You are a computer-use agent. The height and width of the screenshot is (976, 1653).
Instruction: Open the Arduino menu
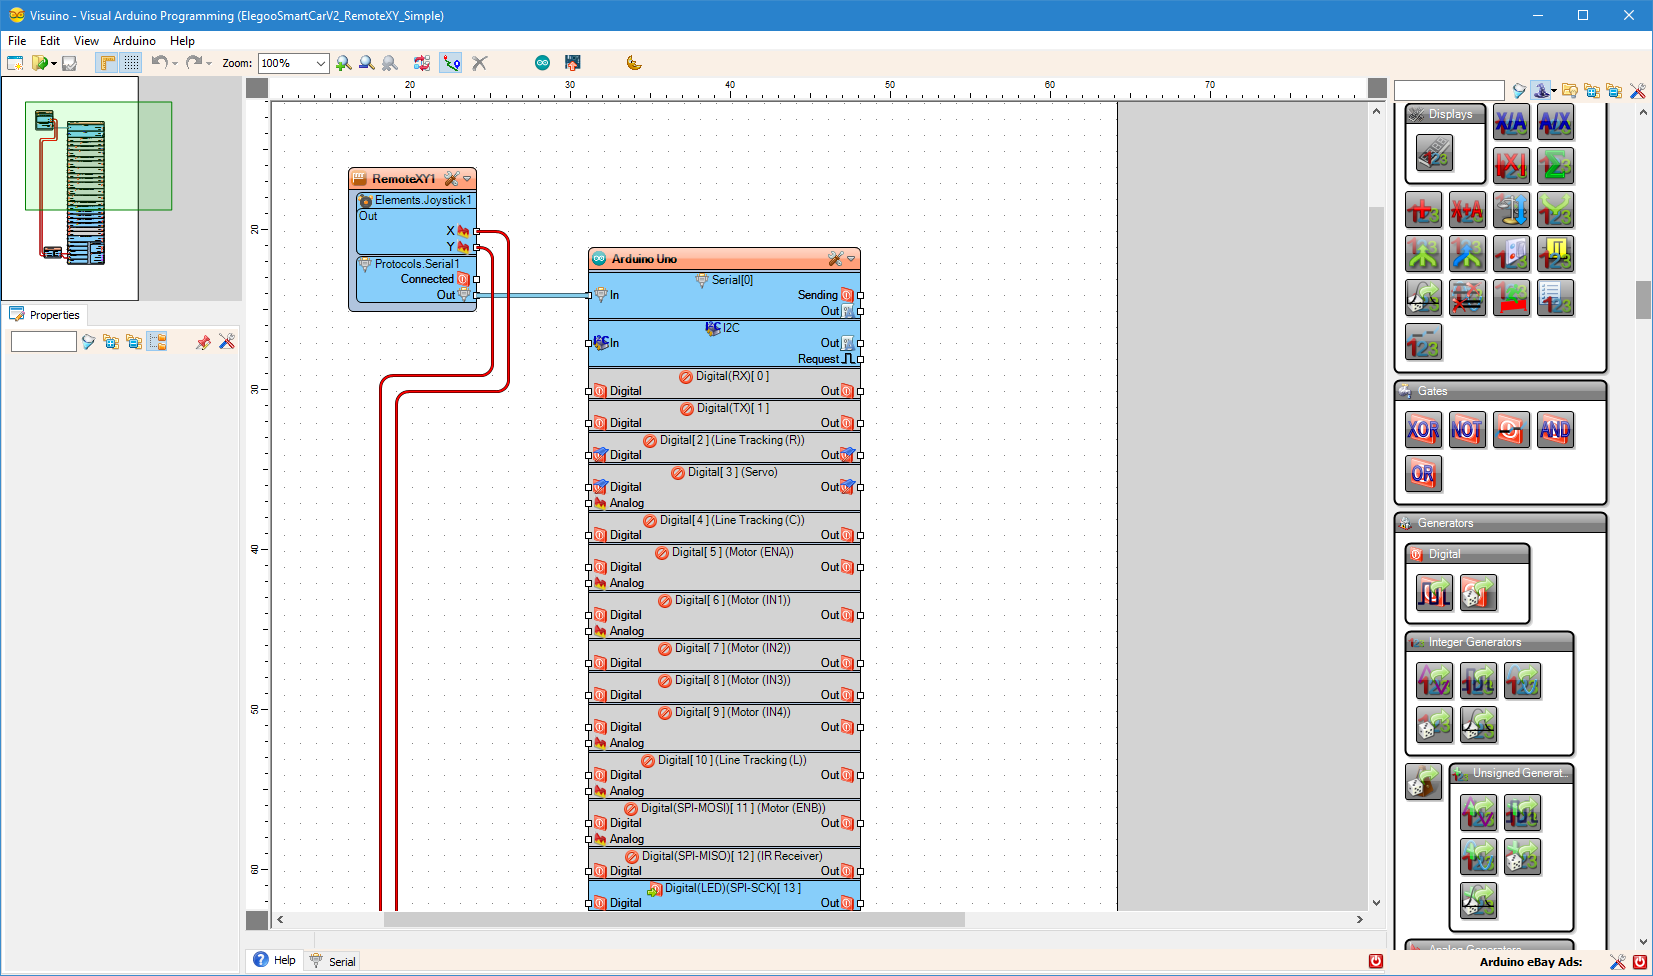(134, 41)
